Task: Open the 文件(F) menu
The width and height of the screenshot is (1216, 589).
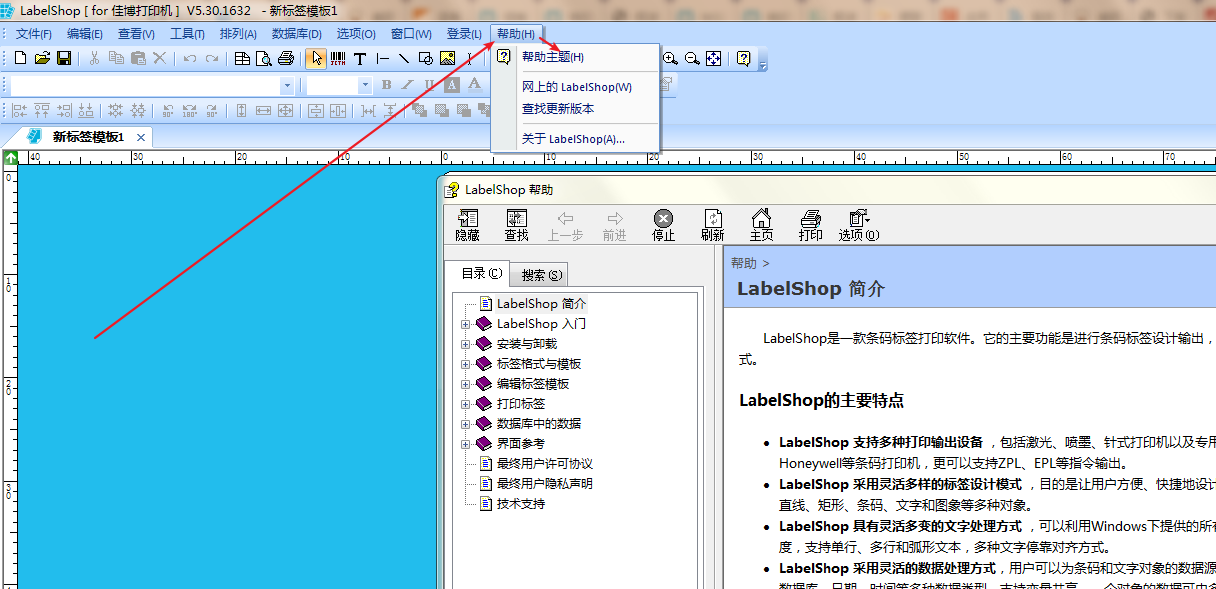Action: (33, 34)
